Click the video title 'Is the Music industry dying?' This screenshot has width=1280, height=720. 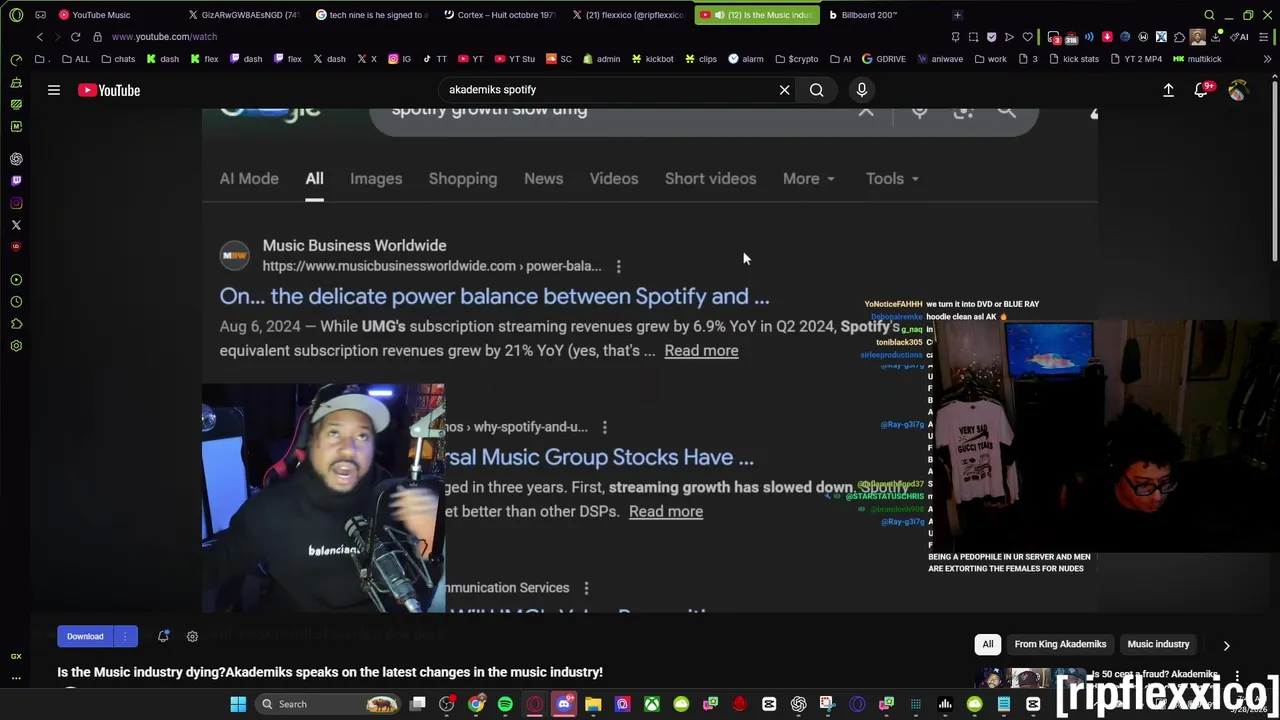click(330, 672)
